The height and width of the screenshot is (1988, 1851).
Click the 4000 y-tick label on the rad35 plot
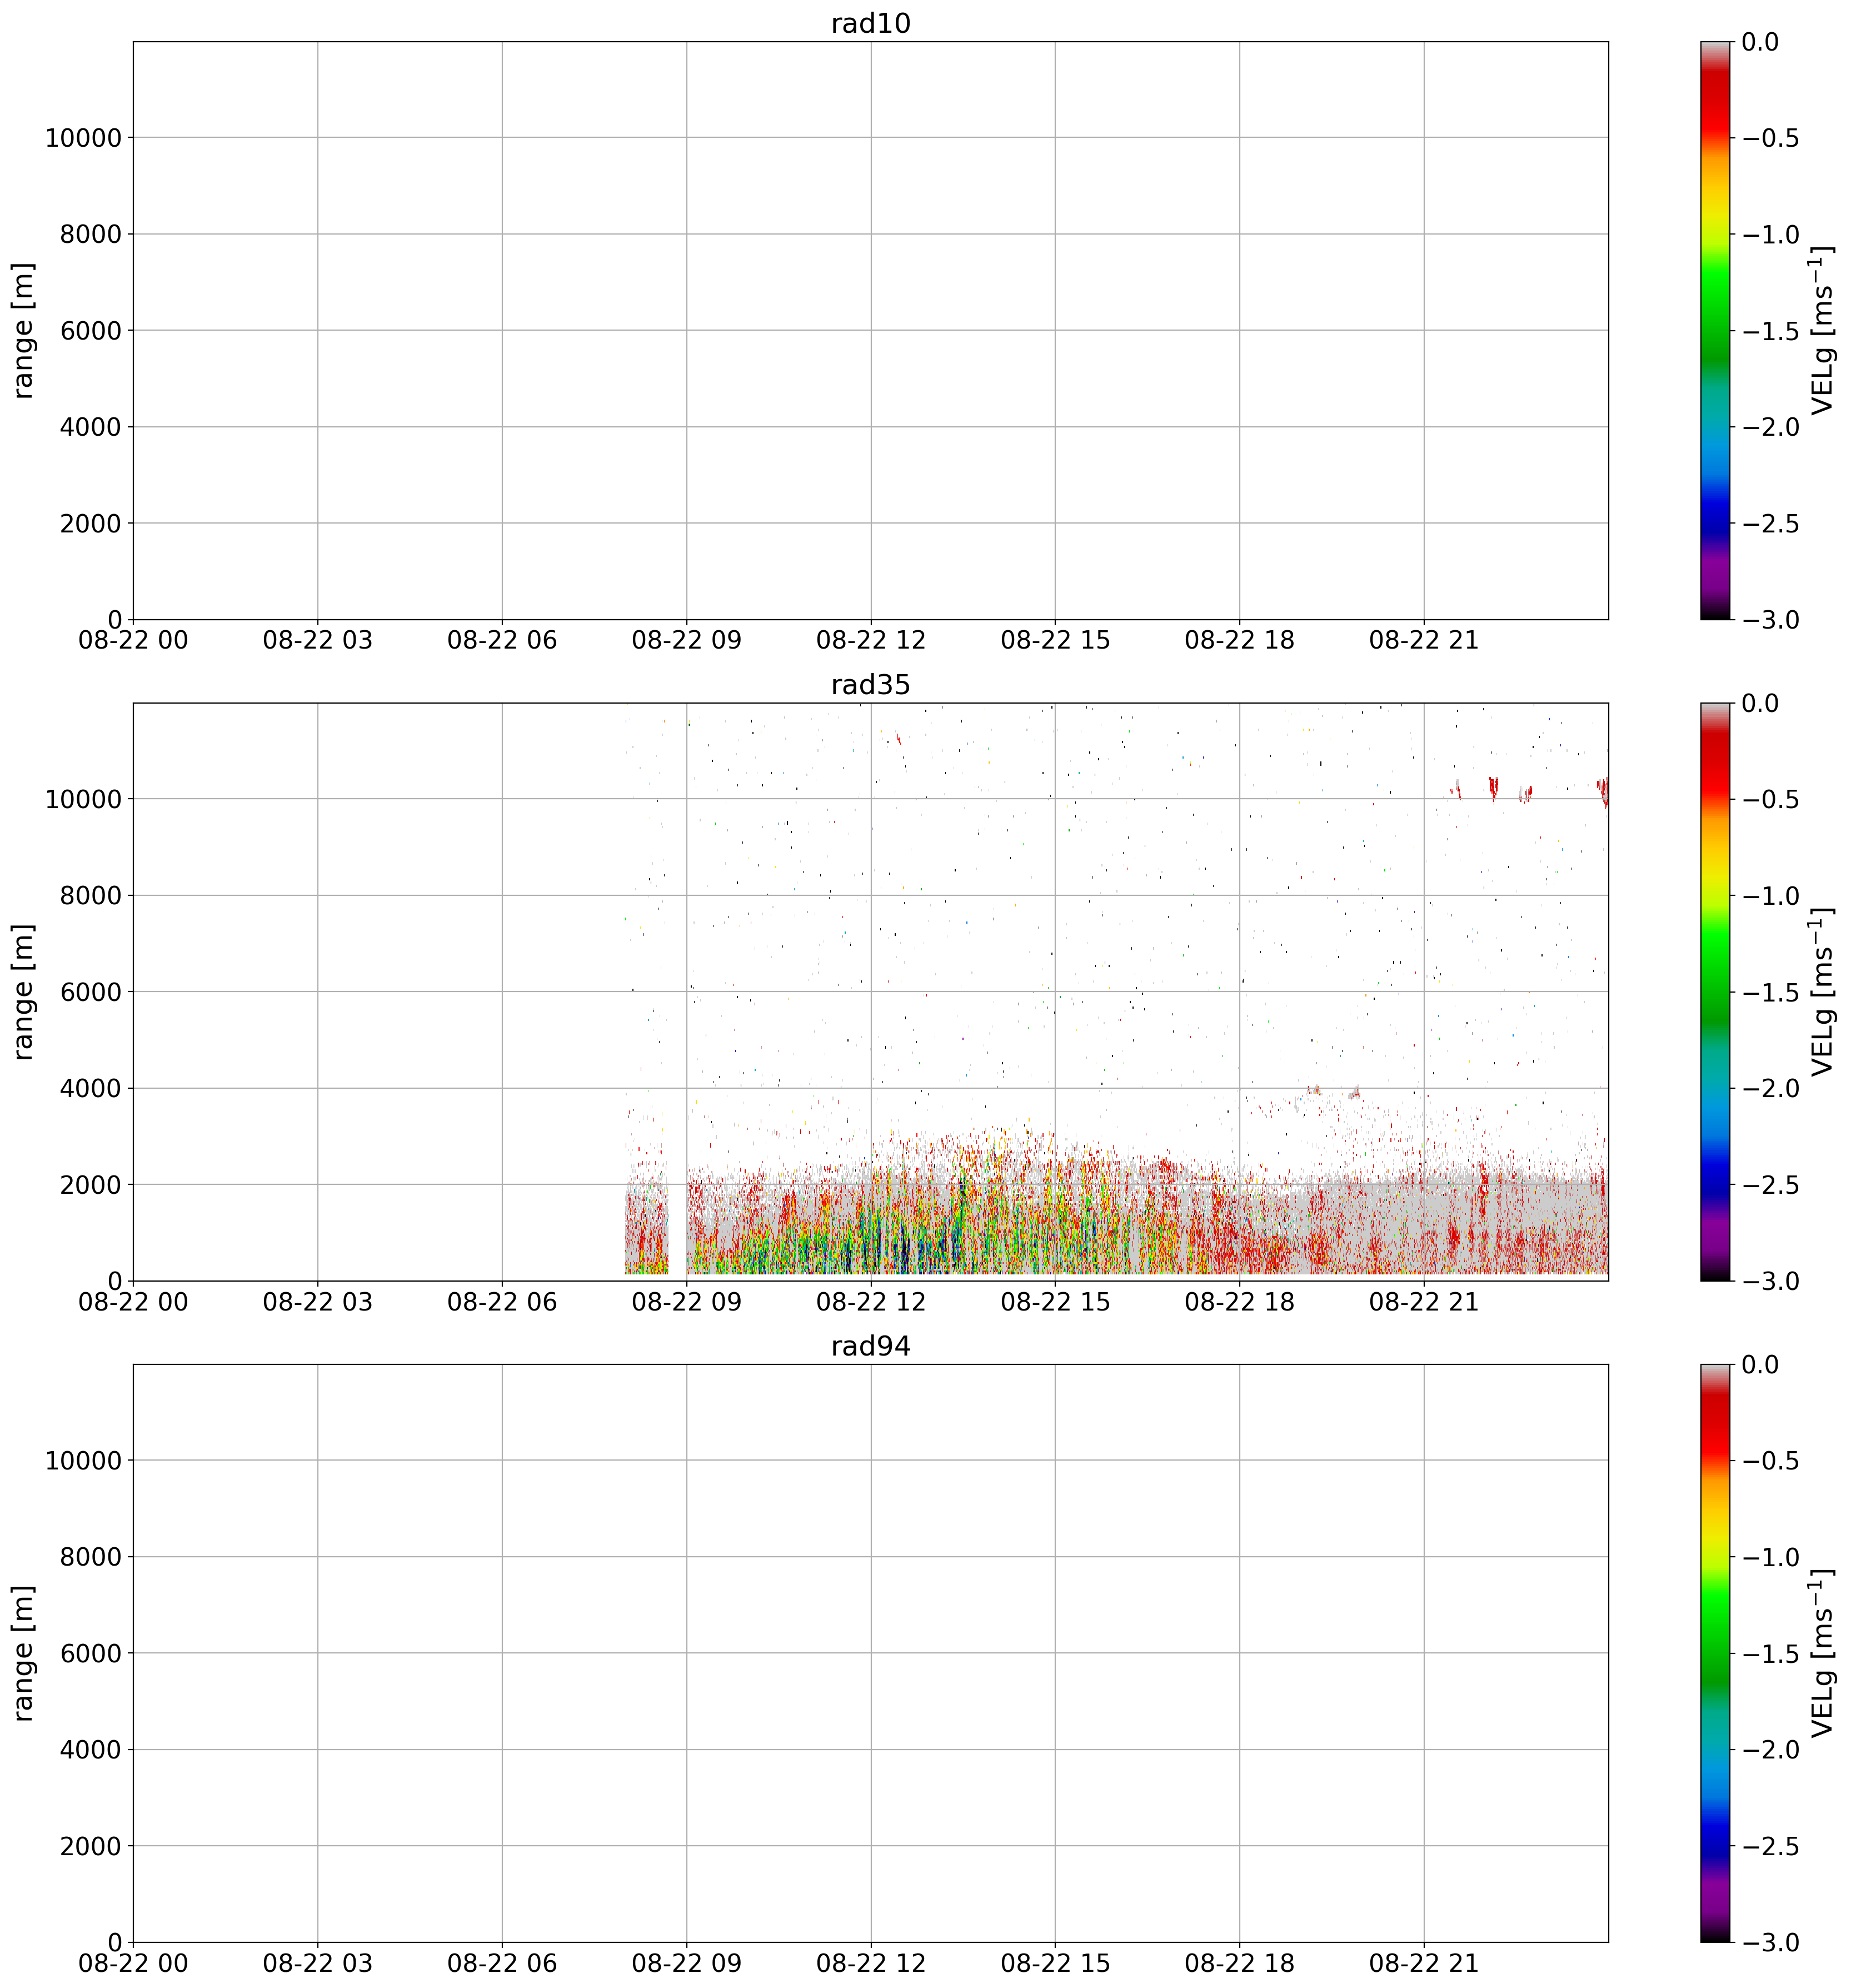coord(90,1088)
